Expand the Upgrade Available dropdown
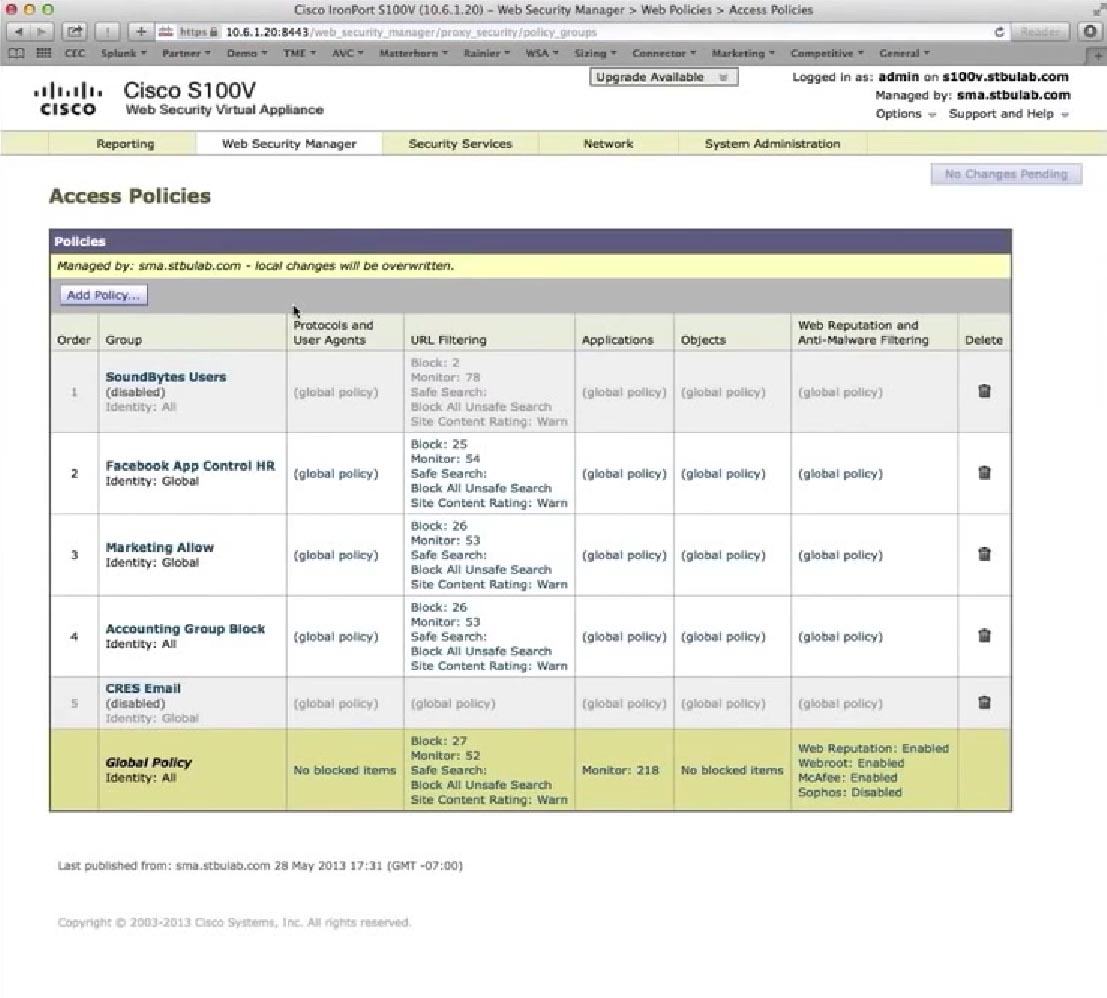This screenshot has height=998, width=1107. point(664,77)
